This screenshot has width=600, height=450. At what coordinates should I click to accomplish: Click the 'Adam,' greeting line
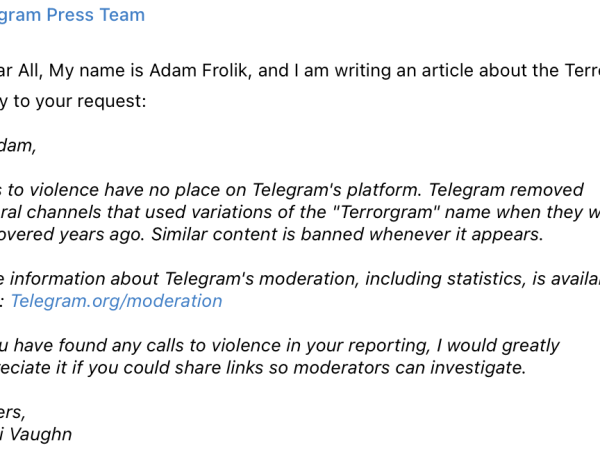coord(18,146)
